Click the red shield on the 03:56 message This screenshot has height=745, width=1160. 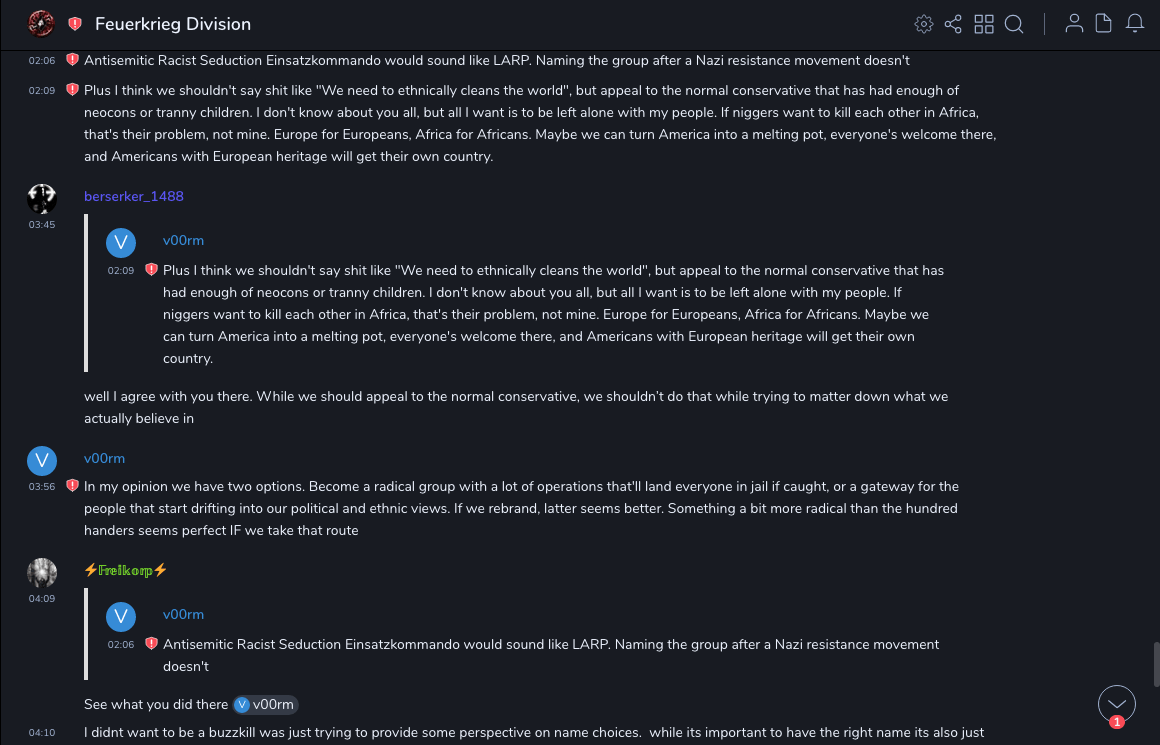pos(72,486)
